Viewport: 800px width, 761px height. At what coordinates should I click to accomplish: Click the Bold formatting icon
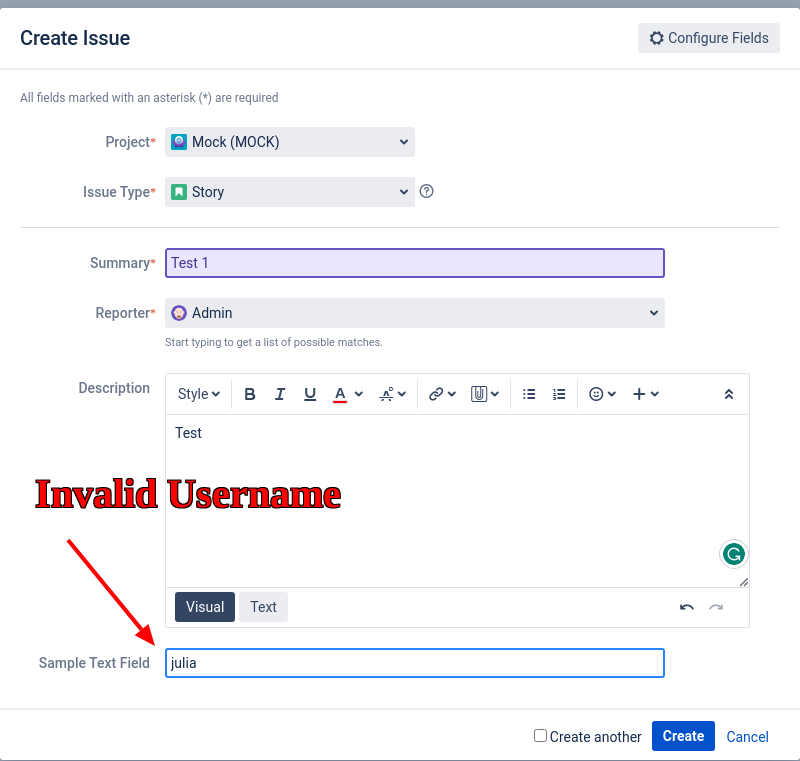pos(249,394)
